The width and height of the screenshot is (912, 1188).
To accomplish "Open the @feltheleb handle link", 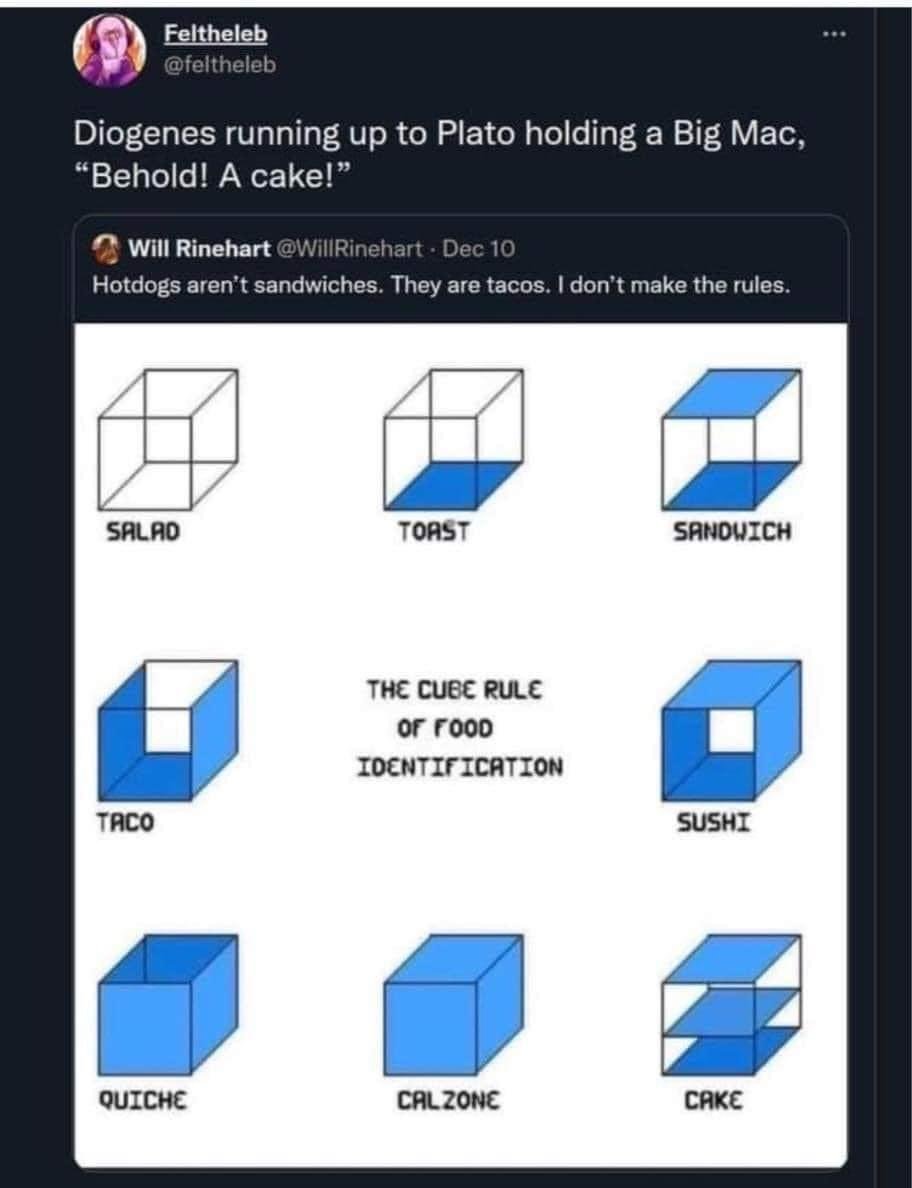I will click(220, 65).
